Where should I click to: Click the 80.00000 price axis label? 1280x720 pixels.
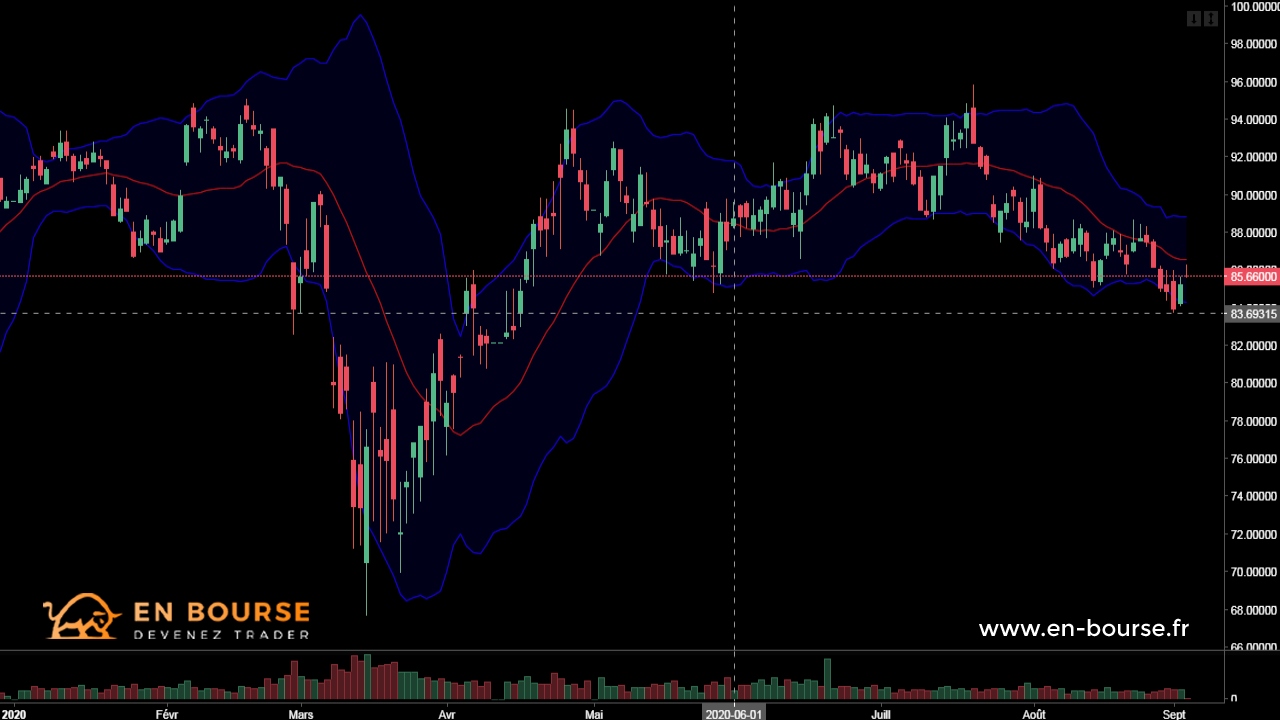(1254, 383)
